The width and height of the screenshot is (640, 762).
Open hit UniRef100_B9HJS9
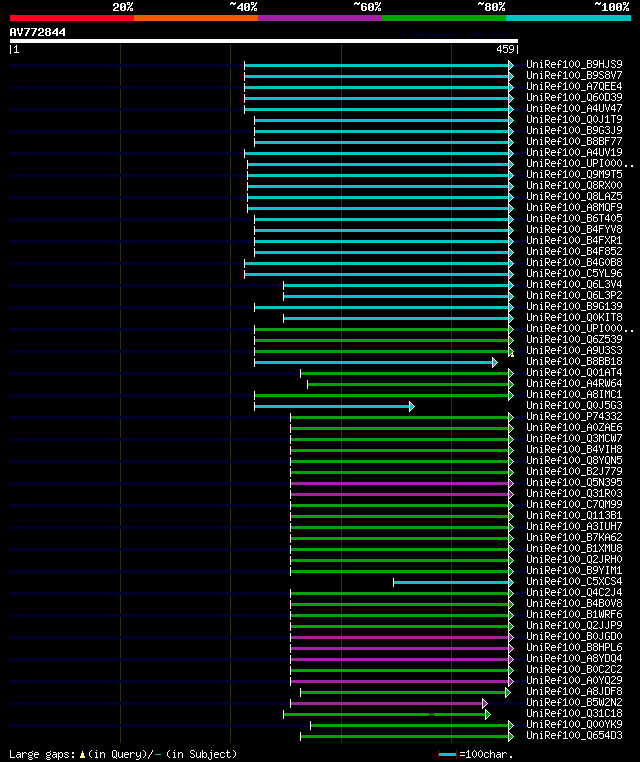pos(574,64)
